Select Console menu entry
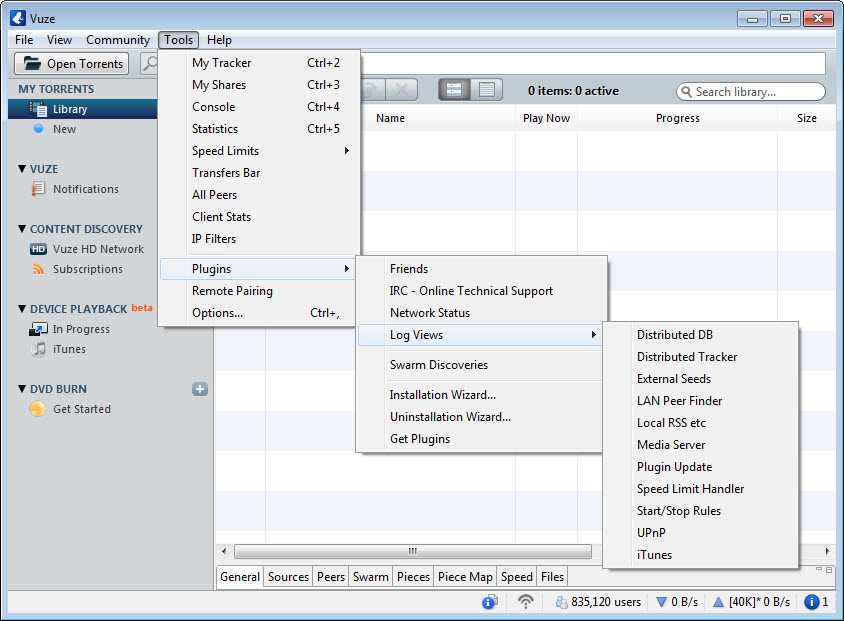 [x=259, y=107]
